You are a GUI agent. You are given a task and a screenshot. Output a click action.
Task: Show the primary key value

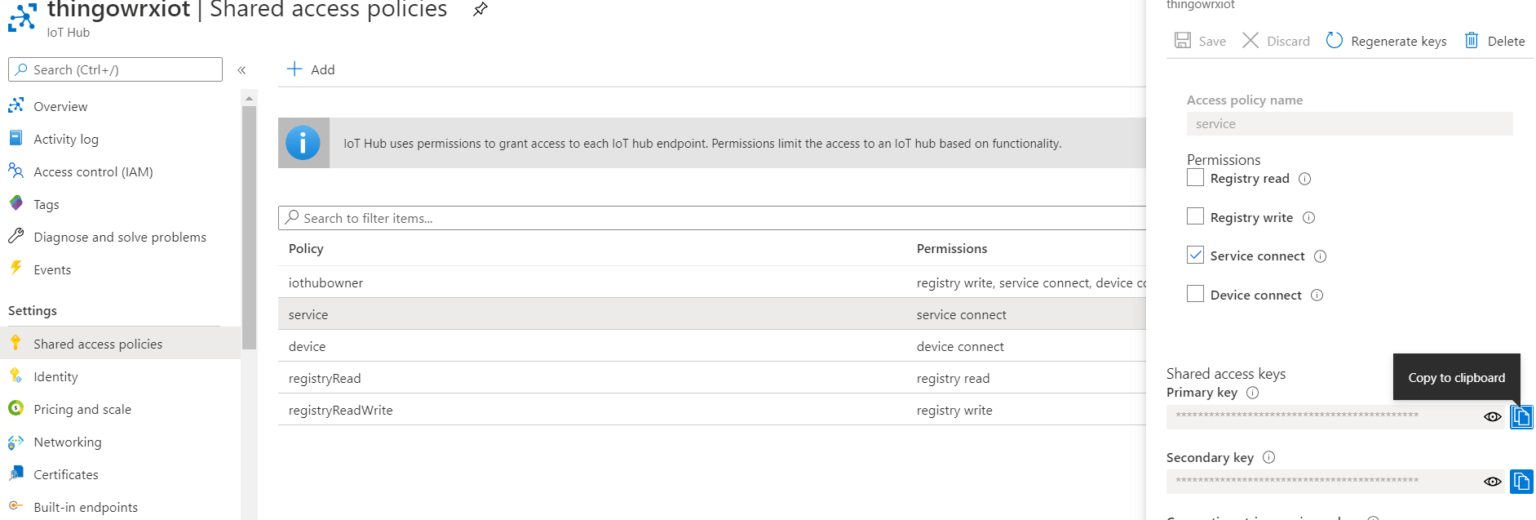click(x=1492, y=417)
